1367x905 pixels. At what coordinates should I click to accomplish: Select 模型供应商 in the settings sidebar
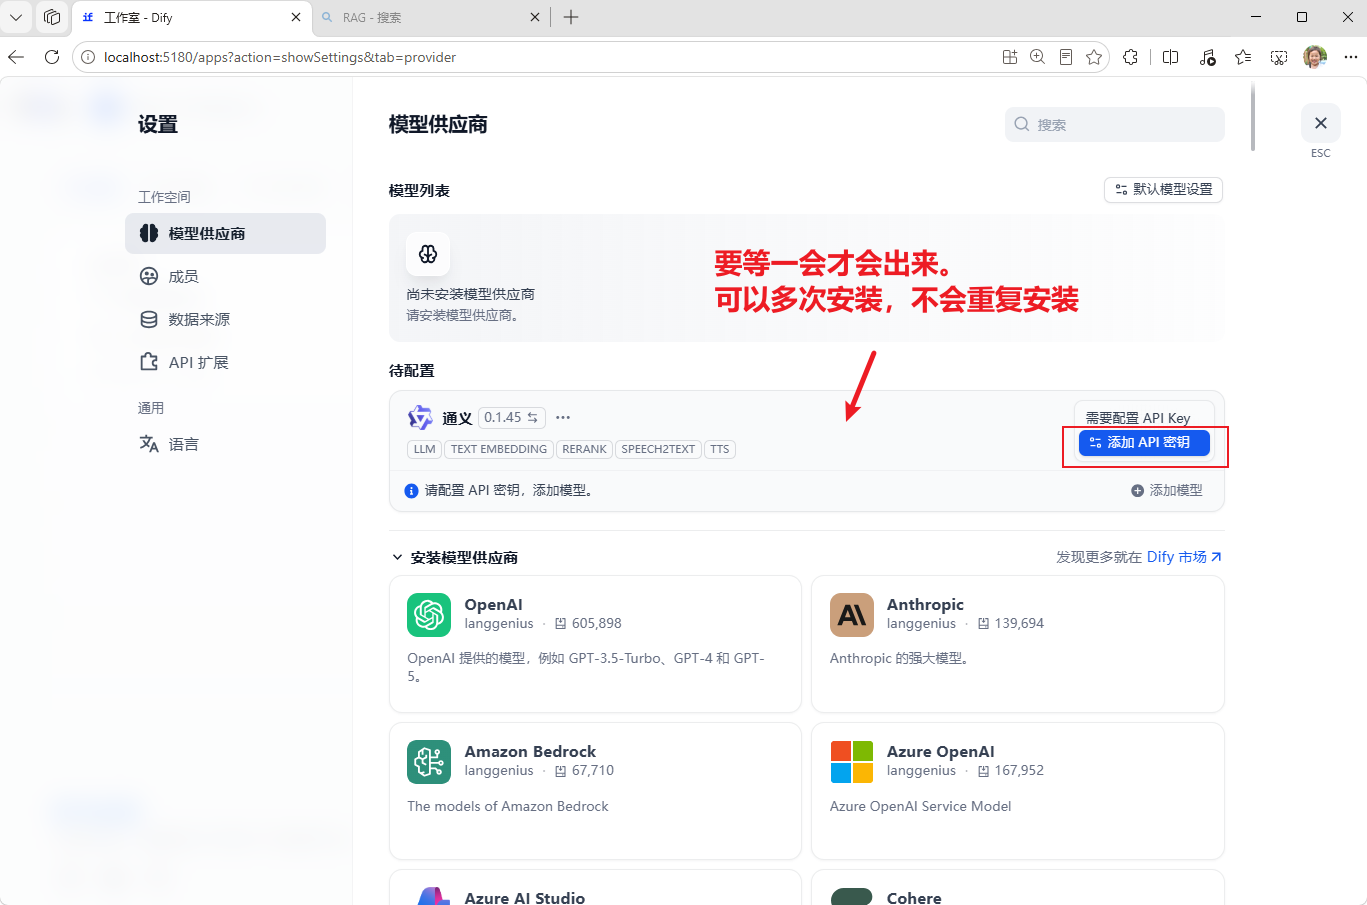pyautogui.click(x=226, y=233)
